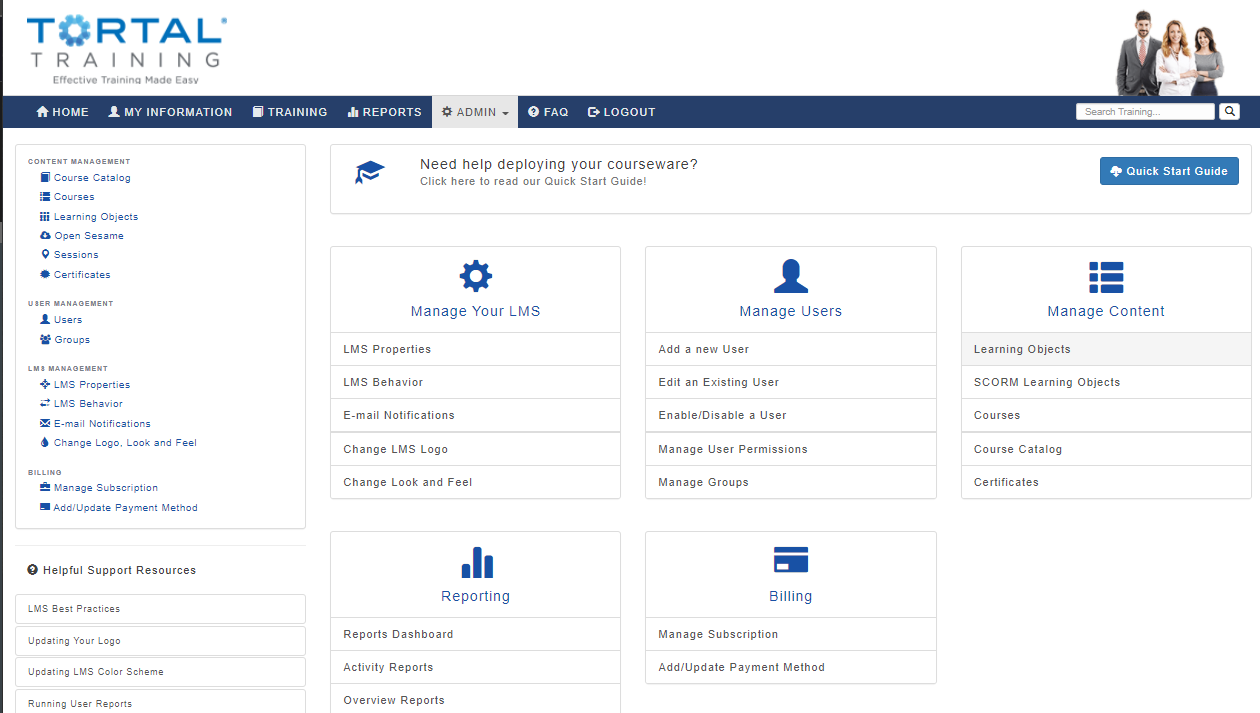
Task: Select Enable/Disable a User
Action: click(791, 415)
